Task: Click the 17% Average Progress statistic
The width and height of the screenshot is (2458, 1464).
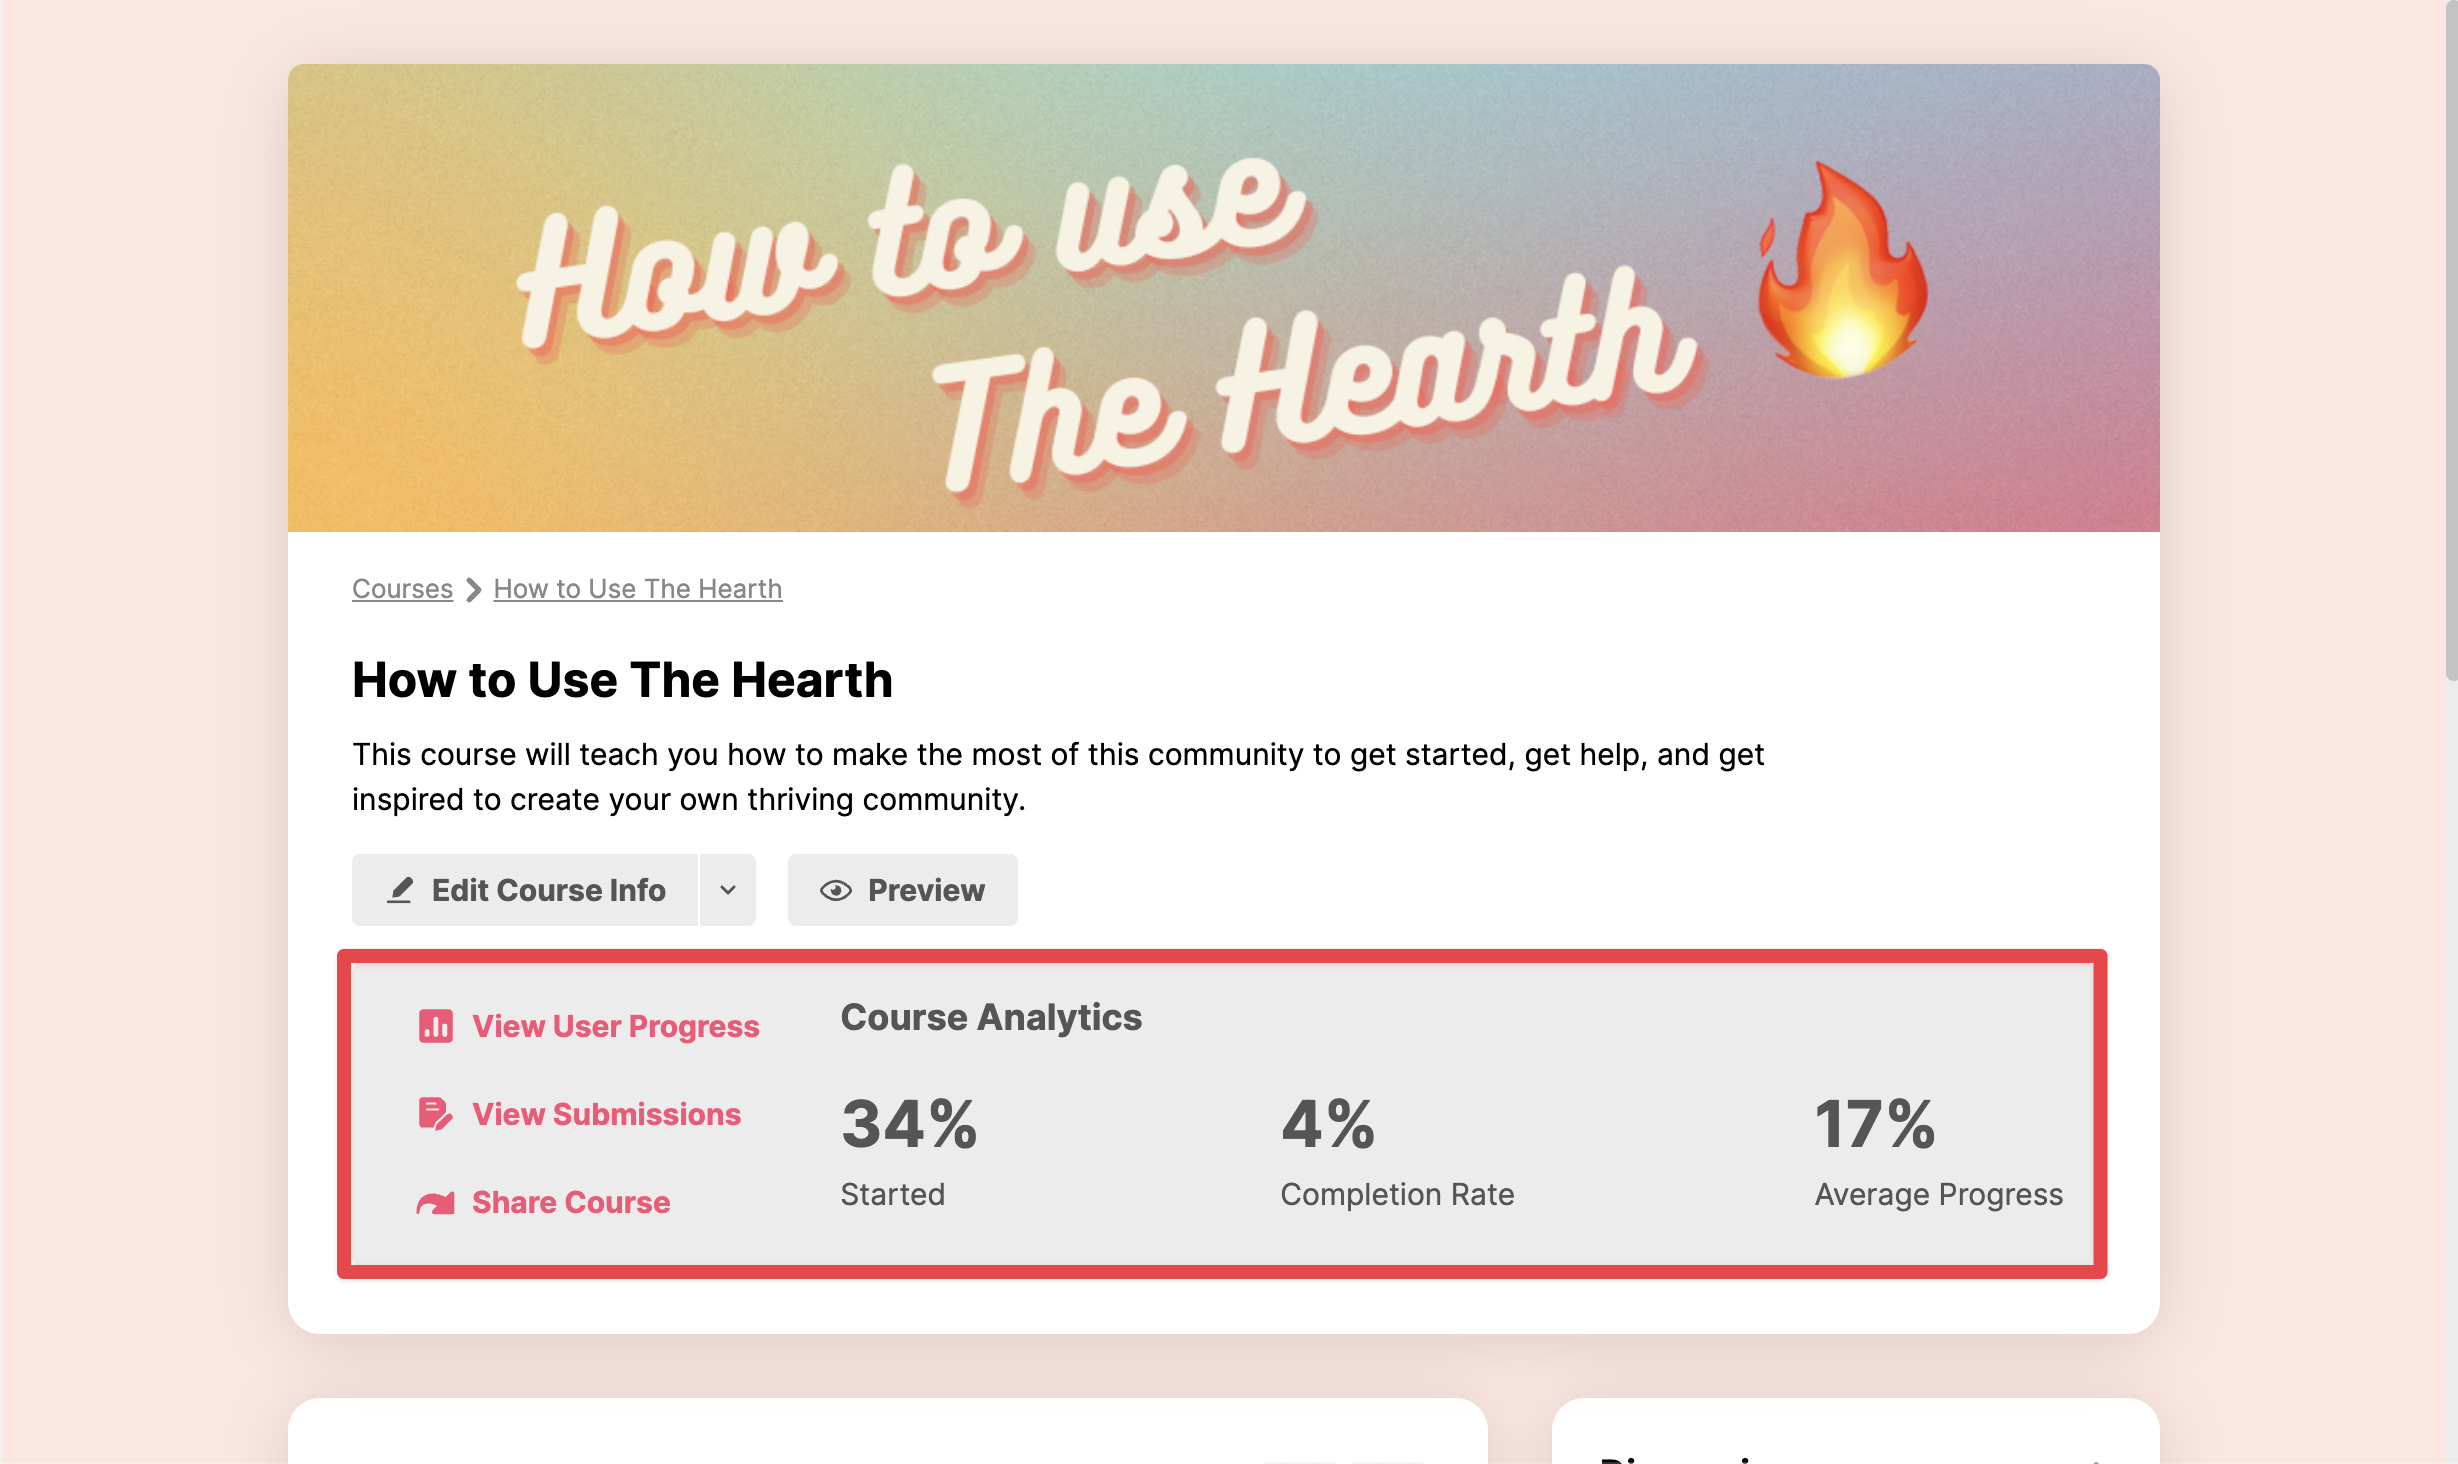Action: (1939, 1150)
